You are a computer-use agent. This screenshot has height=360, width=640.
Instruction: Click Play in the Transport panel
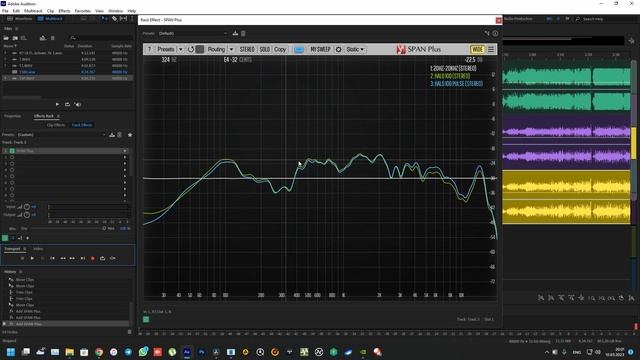(32, 258)
